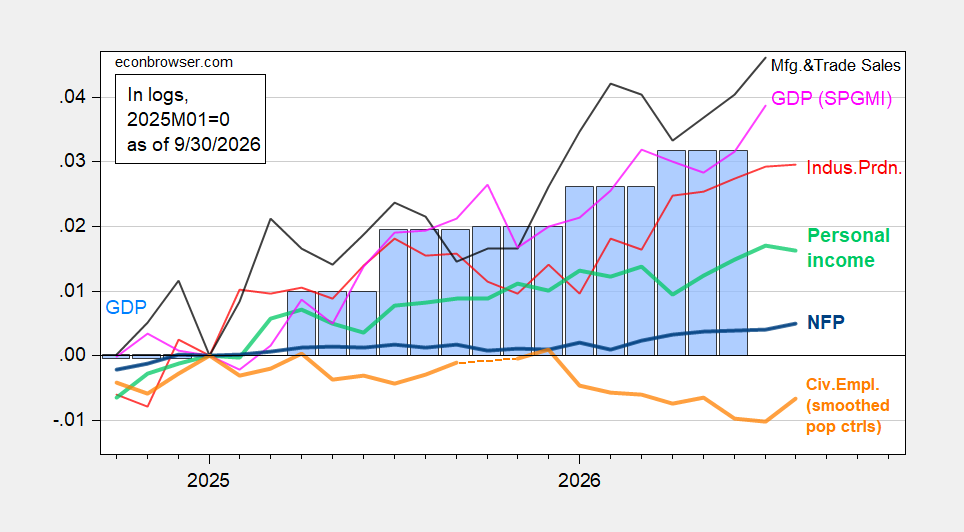The width and height of the screenshot is (964, 532).
Task: Click the GDP (SPGMI) magenta label
Action: 831,98
